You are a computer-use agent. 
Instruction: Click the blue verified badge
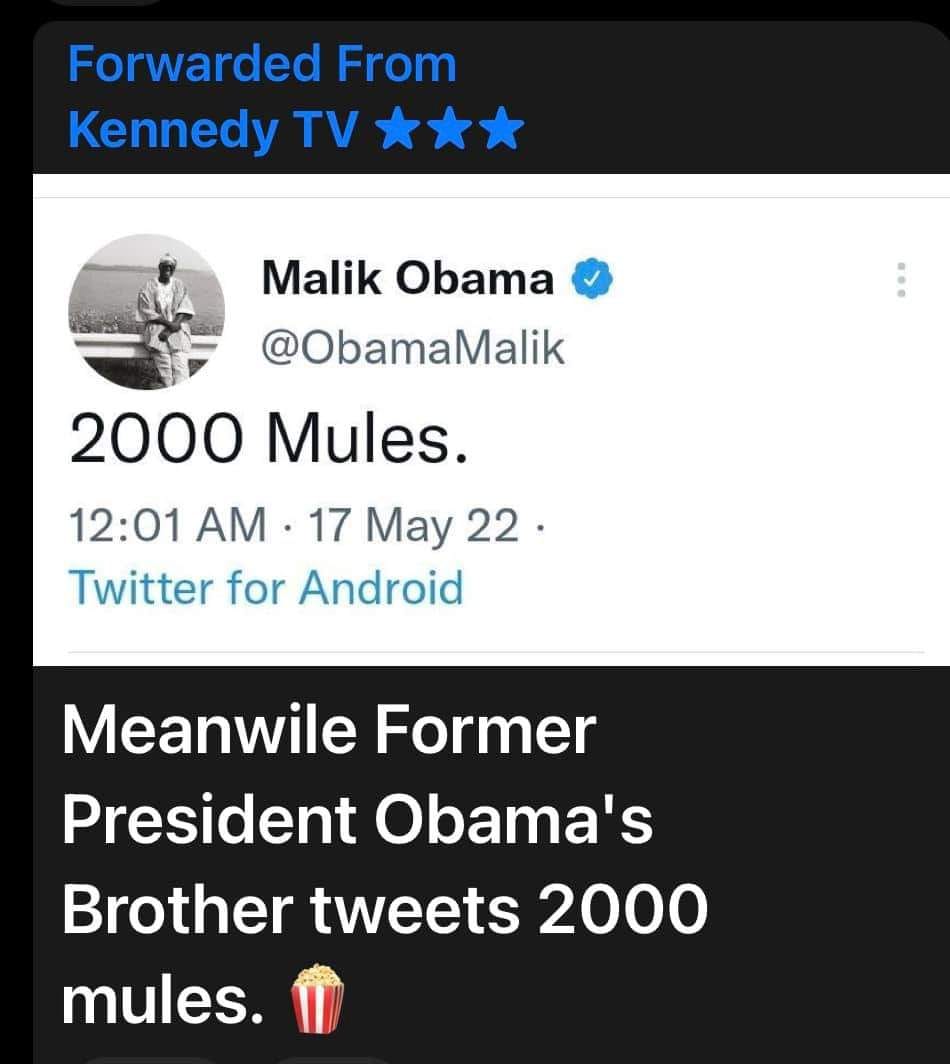click(x=592, y=280)
